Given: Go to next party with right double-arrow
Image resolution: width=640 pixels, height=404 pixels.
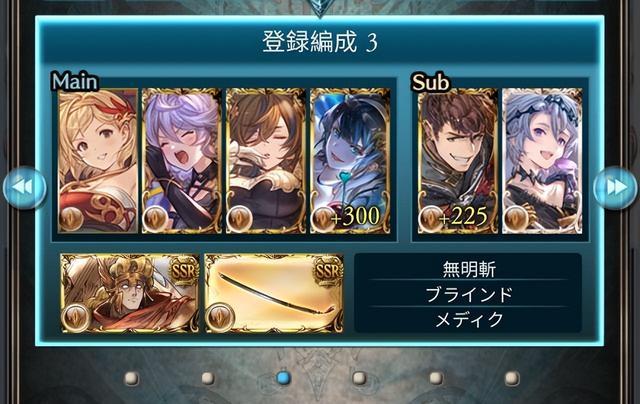Looking at the screenshot, I should pos(615,188).
